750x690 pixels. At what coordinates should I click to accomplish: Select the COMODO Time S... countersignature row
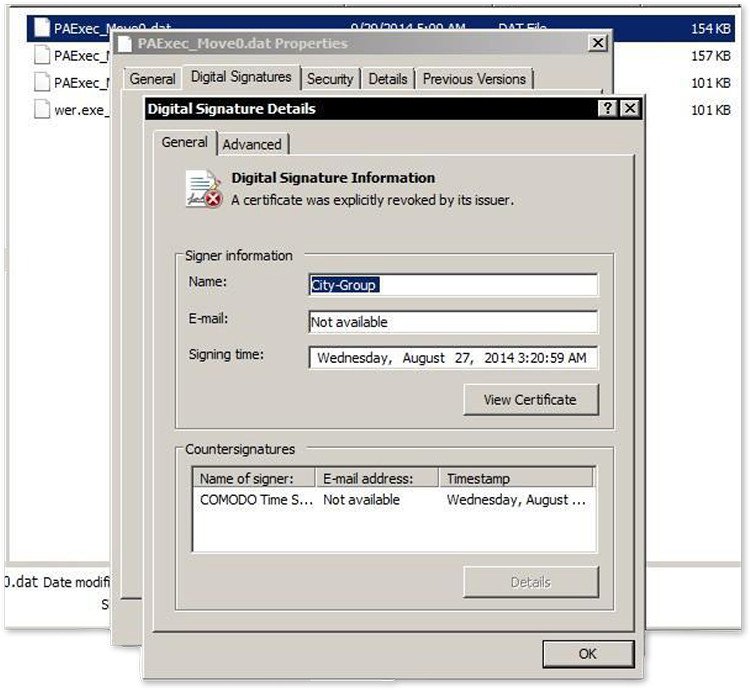[257, 499]
